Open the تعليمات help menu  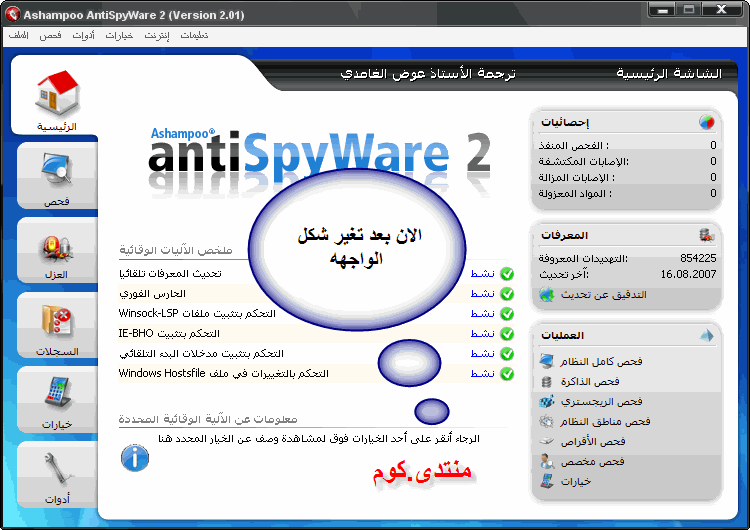(x=194, y=35)
